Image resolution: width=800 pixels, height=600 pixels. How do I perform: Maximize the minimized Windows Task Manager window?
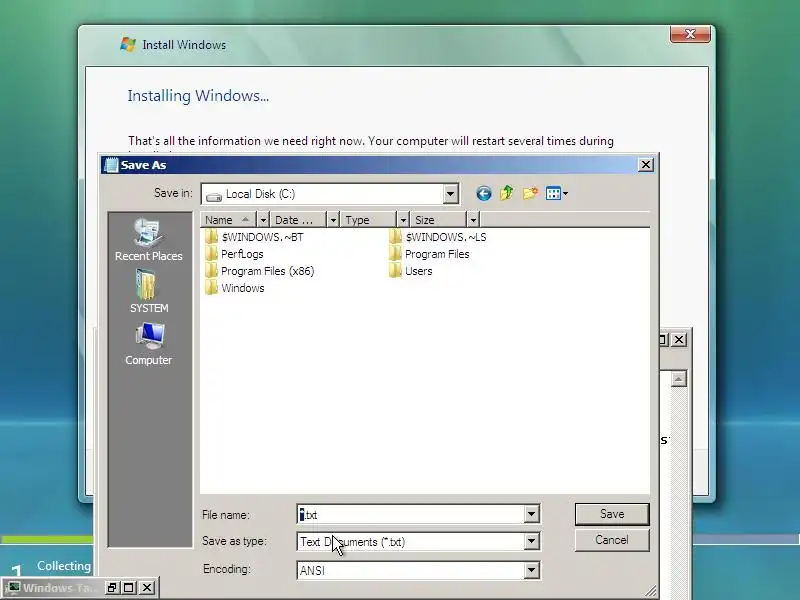[129, 588]
